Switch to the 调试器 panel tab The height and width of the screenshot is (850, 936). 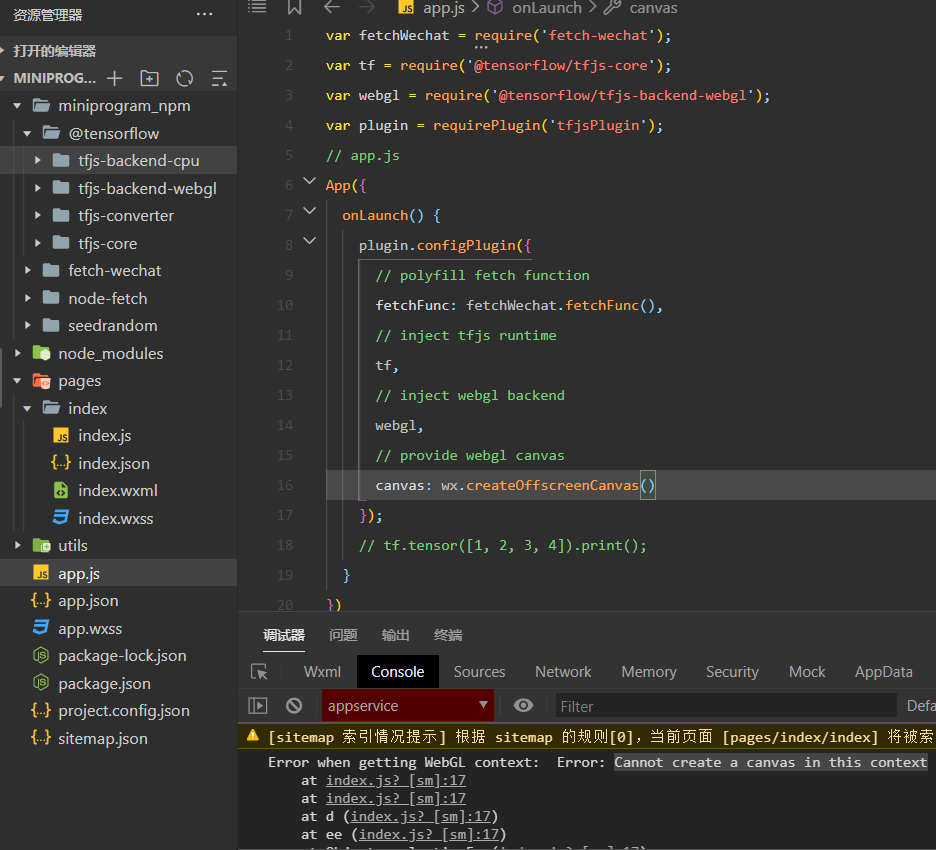coord(284,635)
